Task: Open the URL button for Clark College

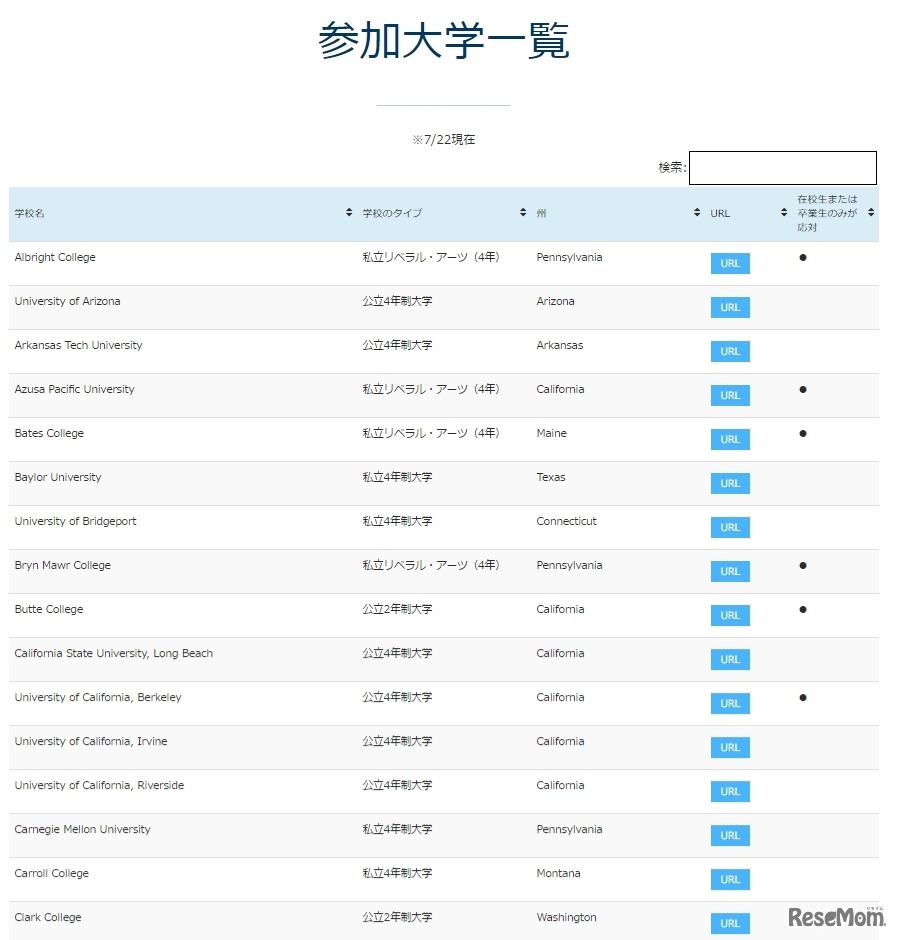Action: coord(729,923)
